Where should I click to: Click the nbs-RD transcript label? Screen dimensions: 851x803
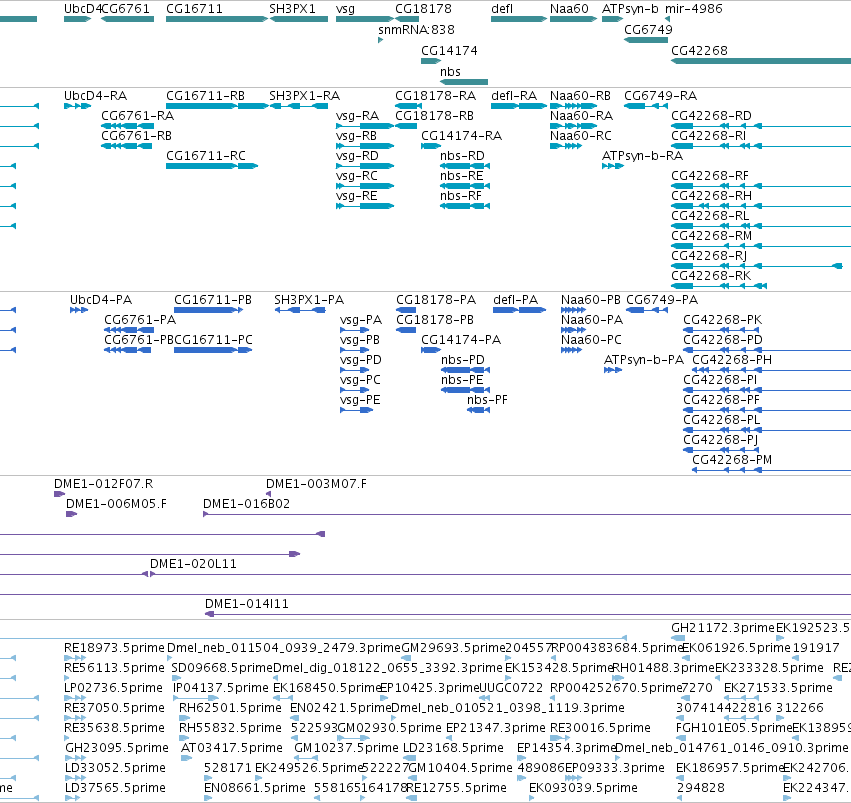(462, 156)
